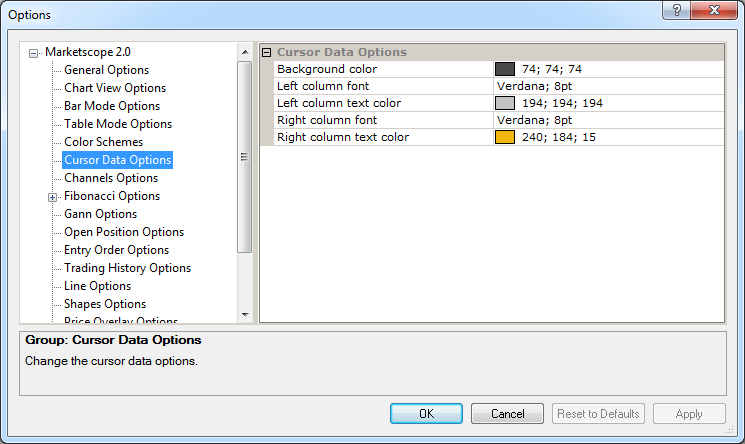Click the tree vertical scrollbar thumb
The width and height of the screenshot is (745, 444).
click(244, 157)
